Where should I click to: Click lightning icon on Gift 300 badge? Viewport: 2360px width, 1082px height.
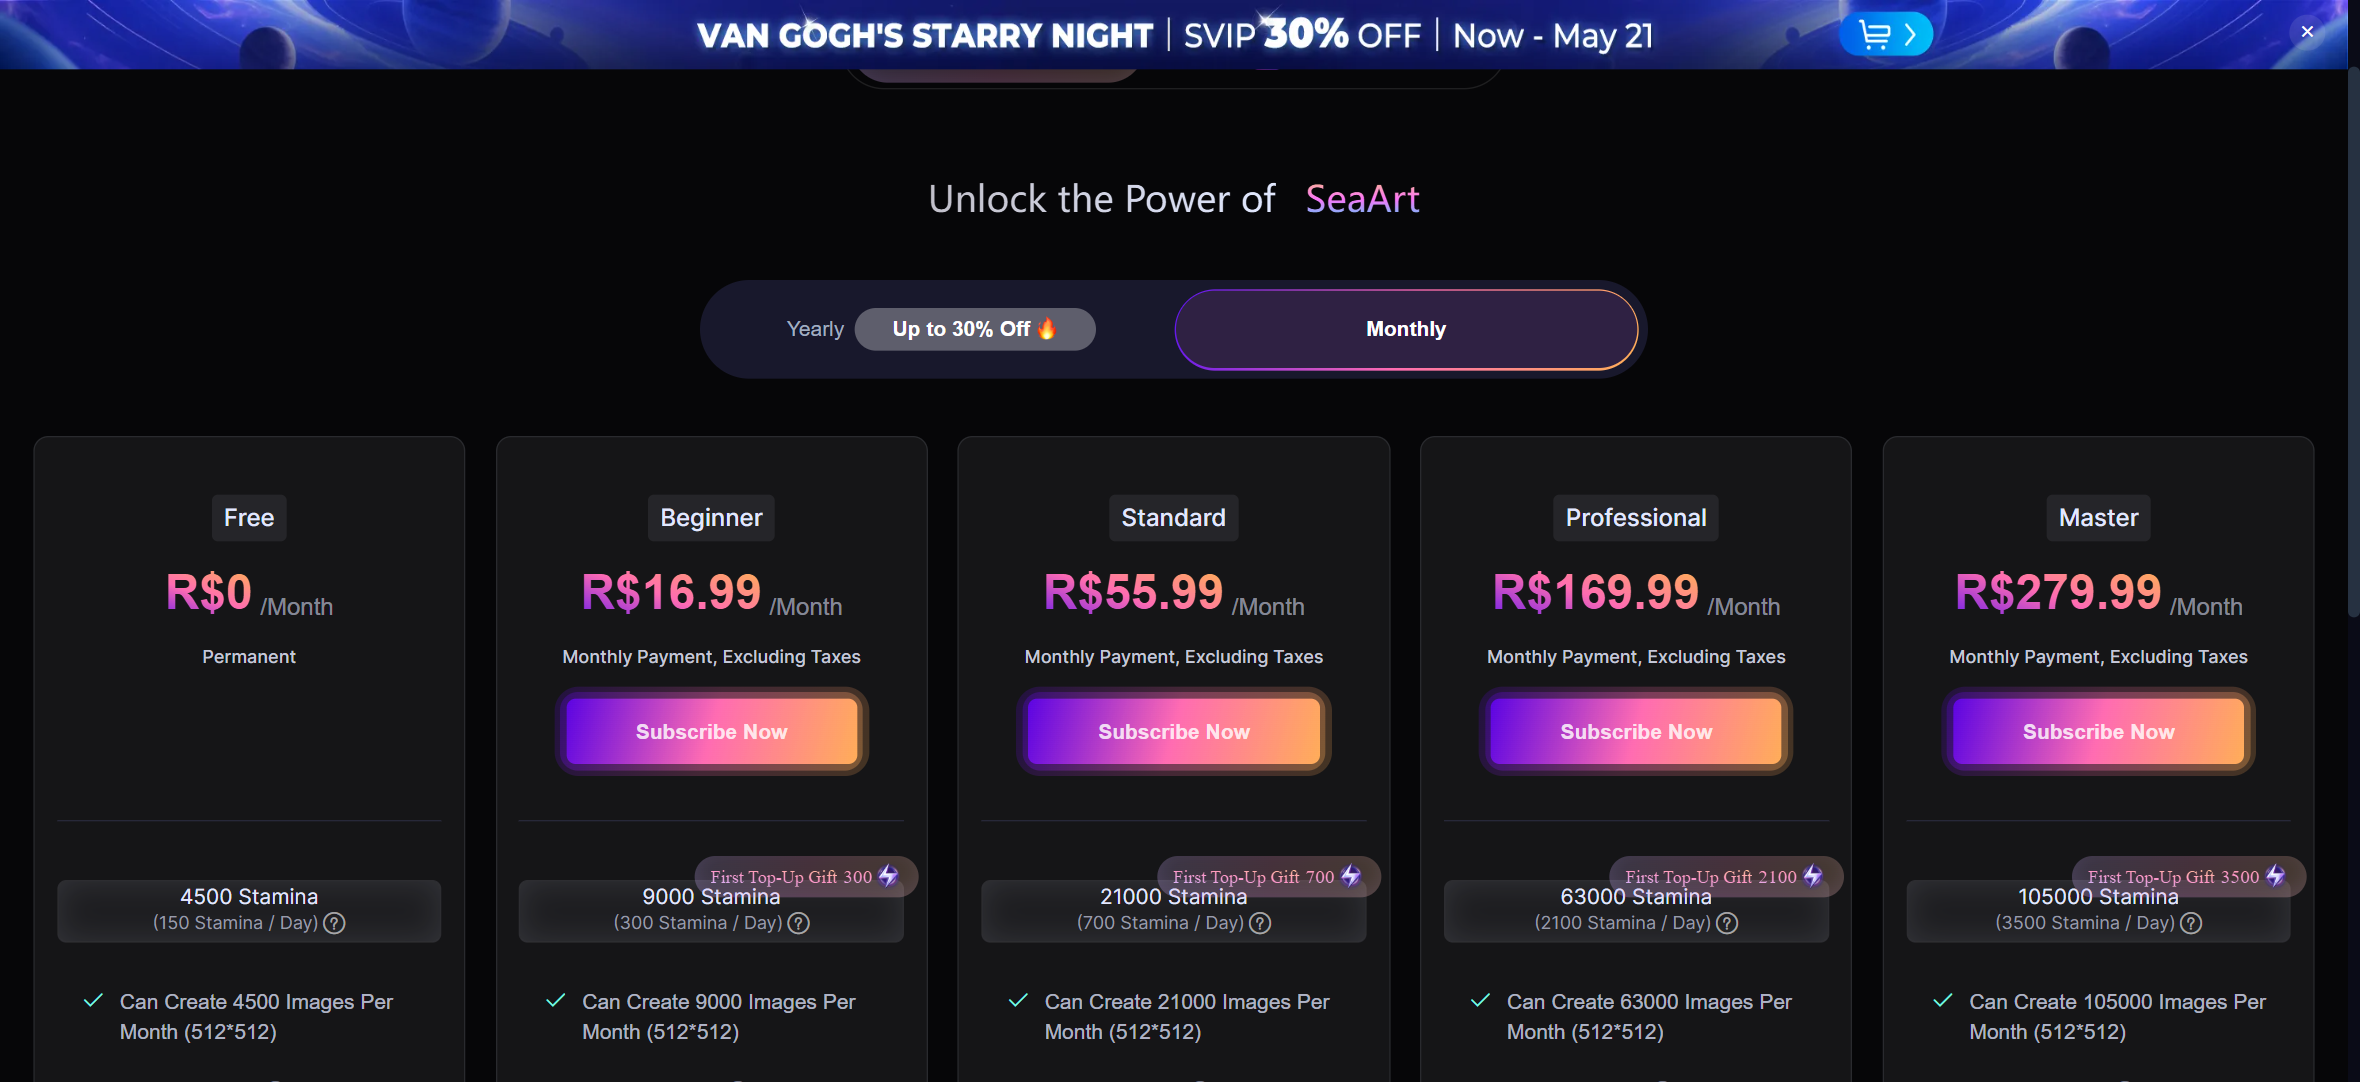pos(888,876)
